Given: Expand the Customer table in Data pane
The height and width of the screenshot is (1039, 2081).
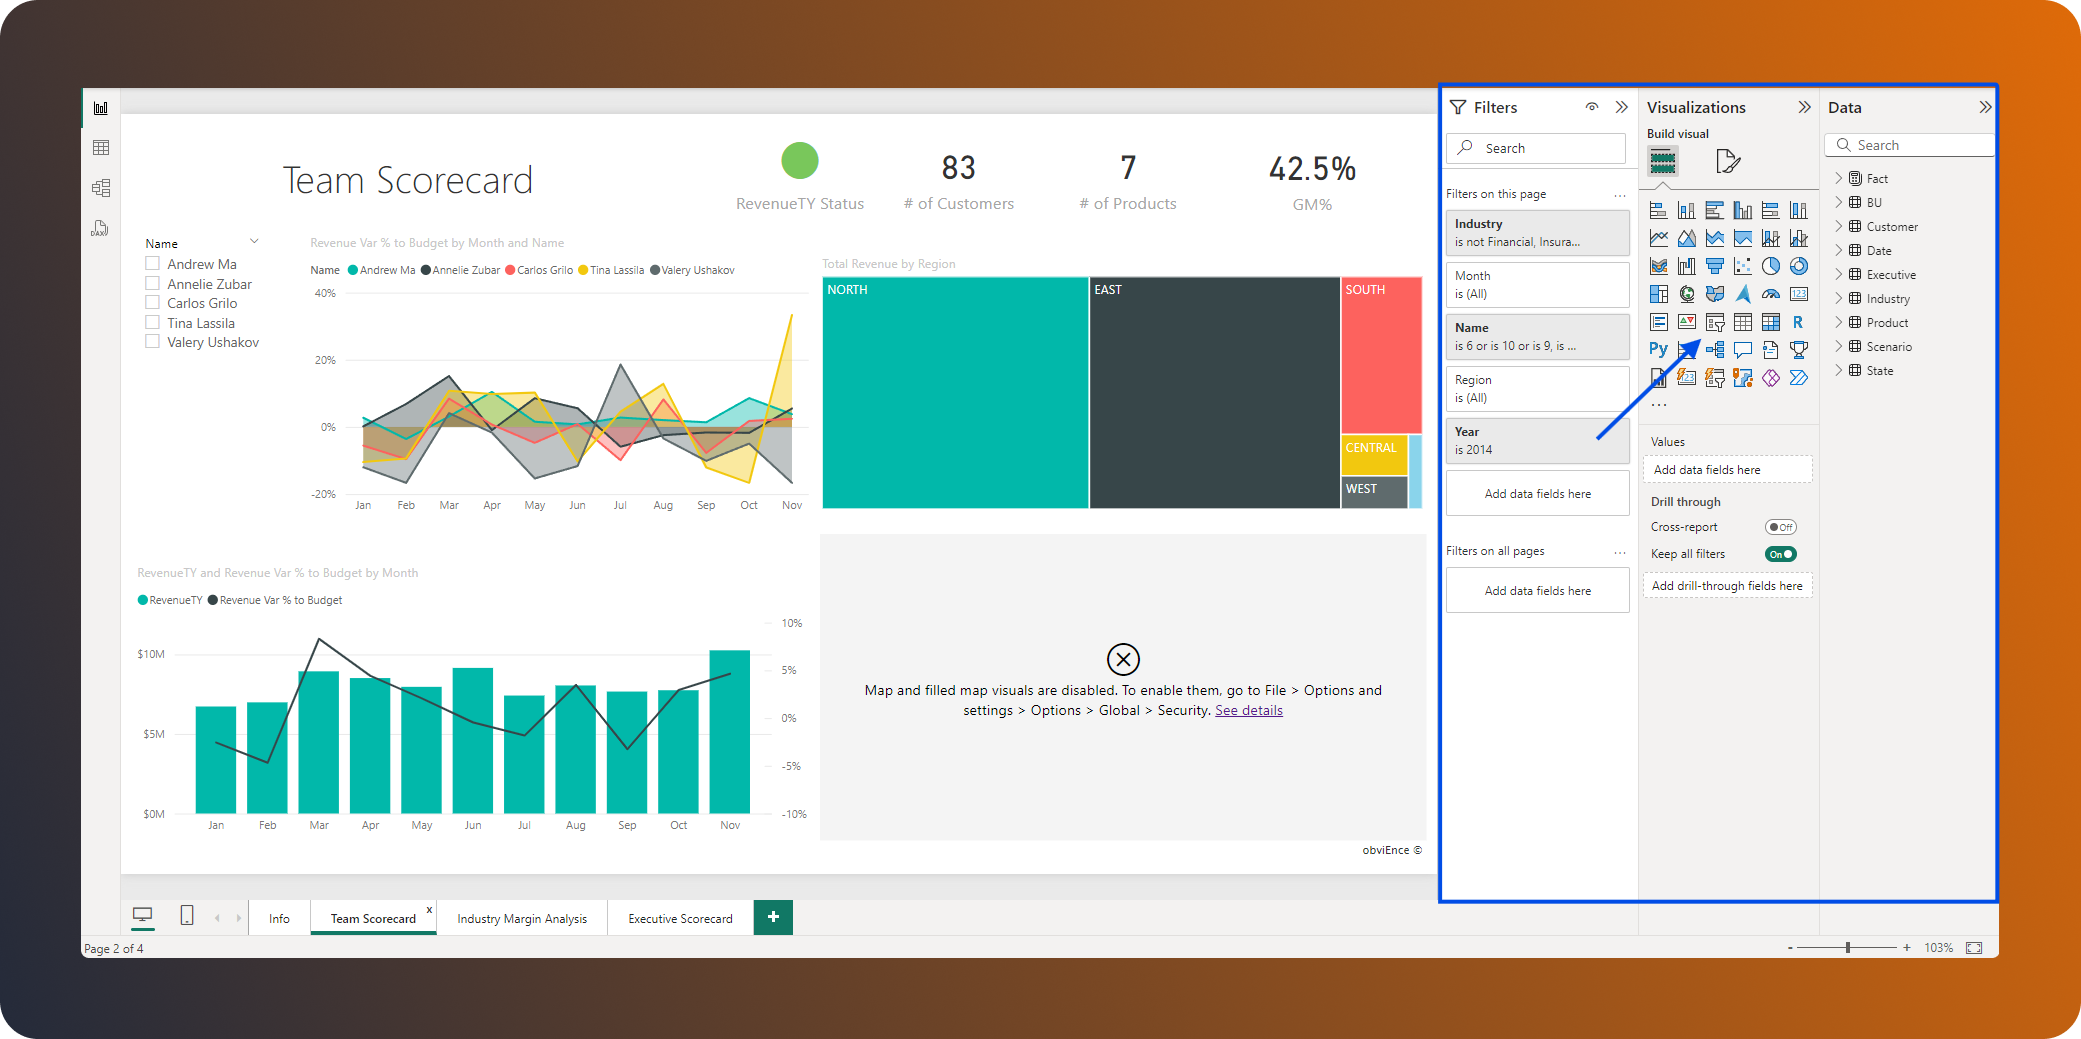Looking at the screenshot, I should pos(1839,226).
